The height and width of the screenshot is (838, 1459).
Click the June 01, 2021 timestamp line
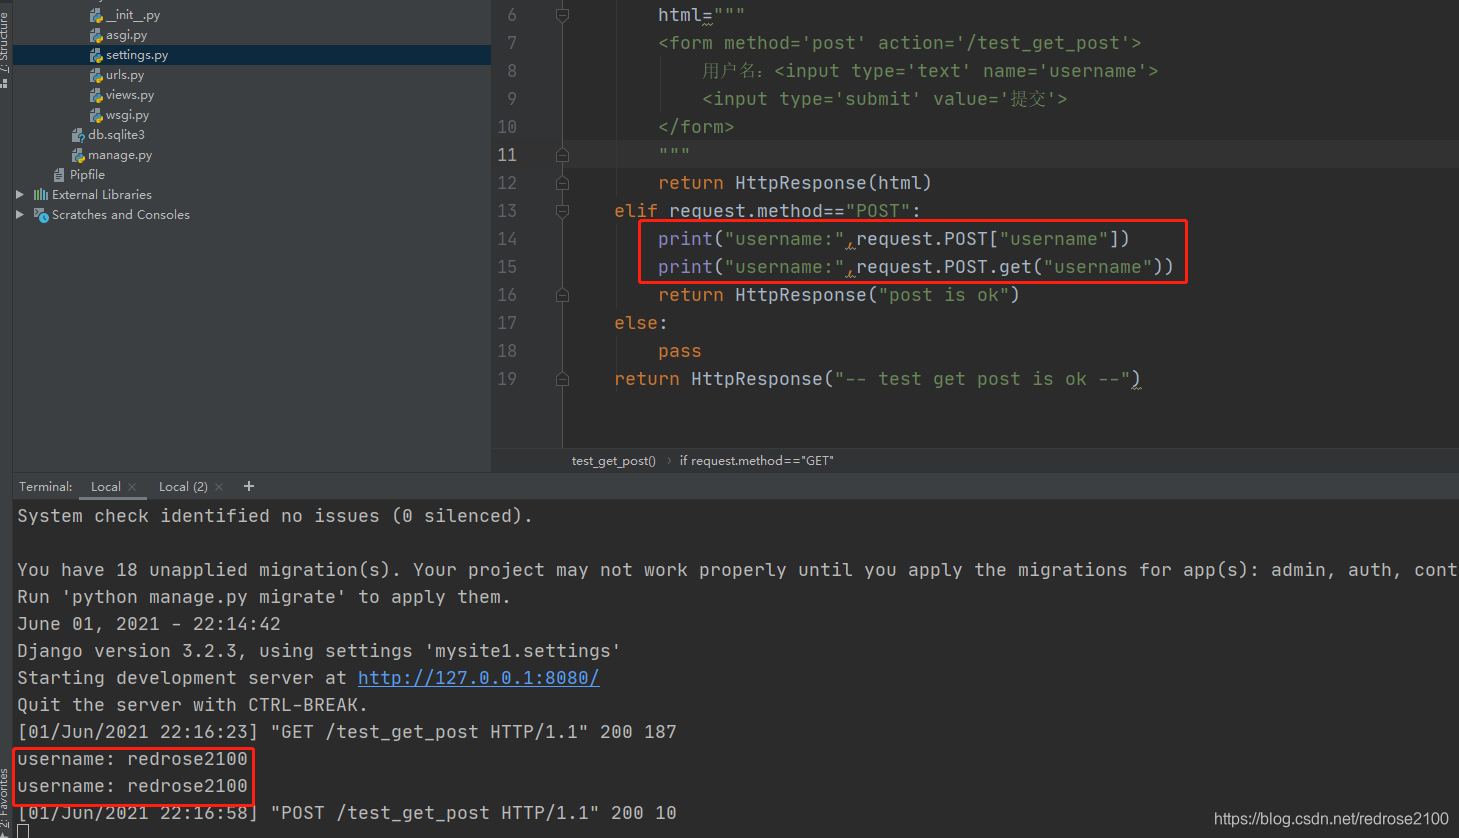click(x=149, y=624)
